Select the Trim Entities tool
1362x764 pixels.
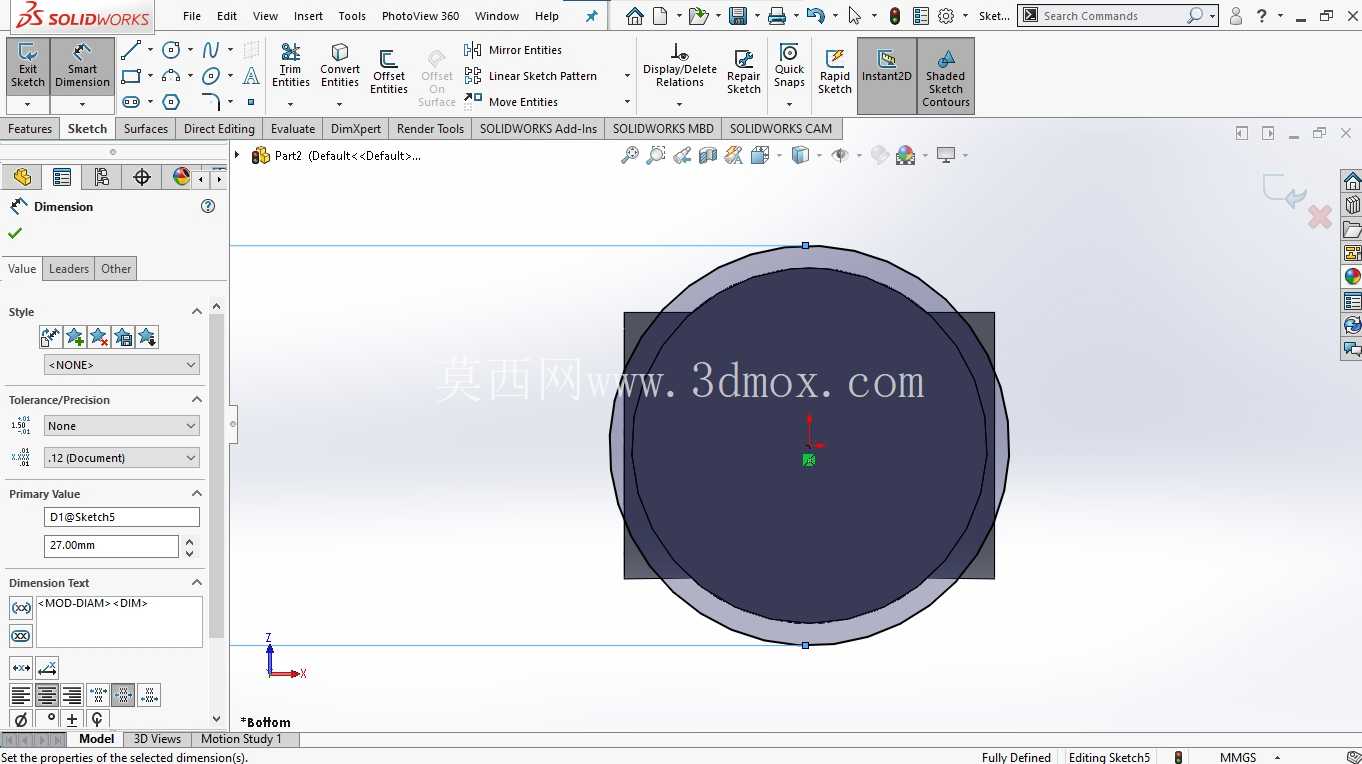click(291, 67)
